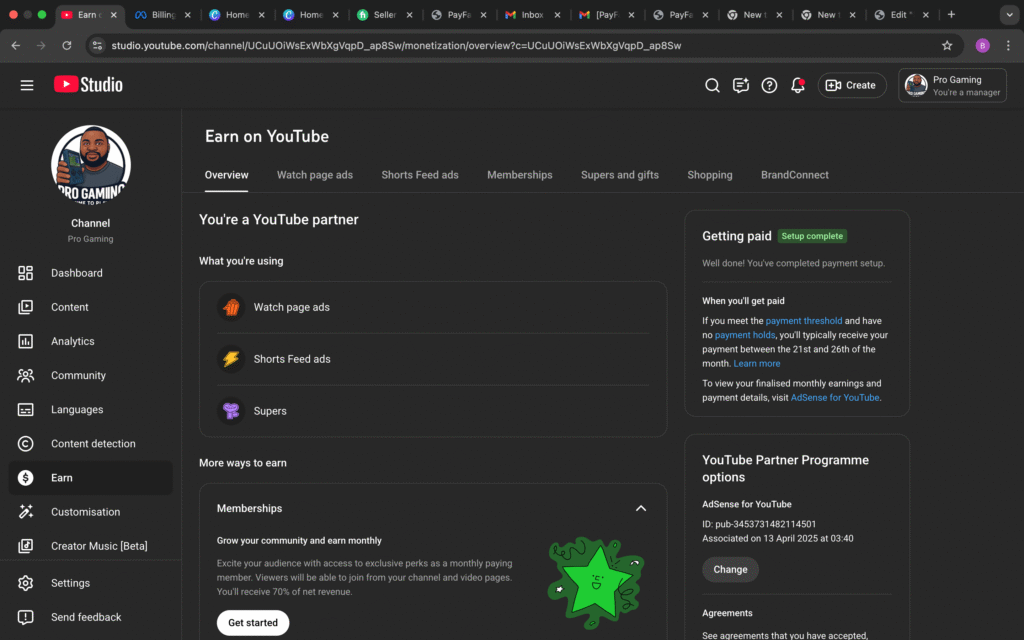
Task: Collapse the Memberships section chevron
Action: coord(641,508)
